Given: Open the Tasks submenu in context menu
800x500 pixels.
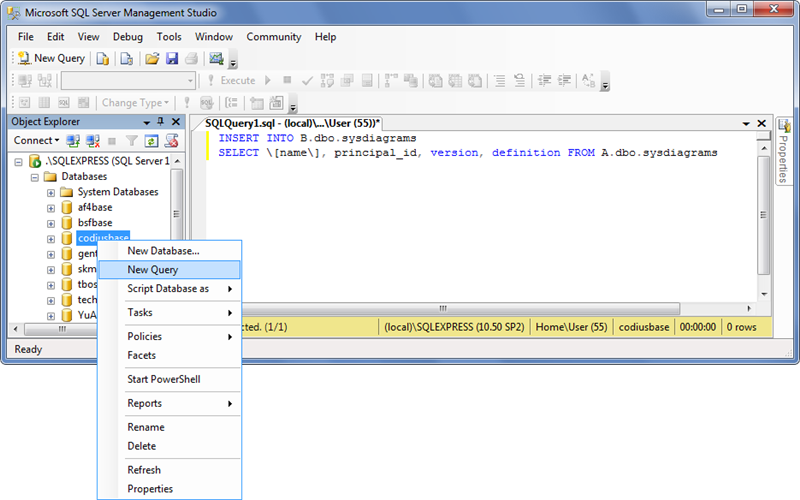Looking at the screenshot, I should [x=140, y=313].
